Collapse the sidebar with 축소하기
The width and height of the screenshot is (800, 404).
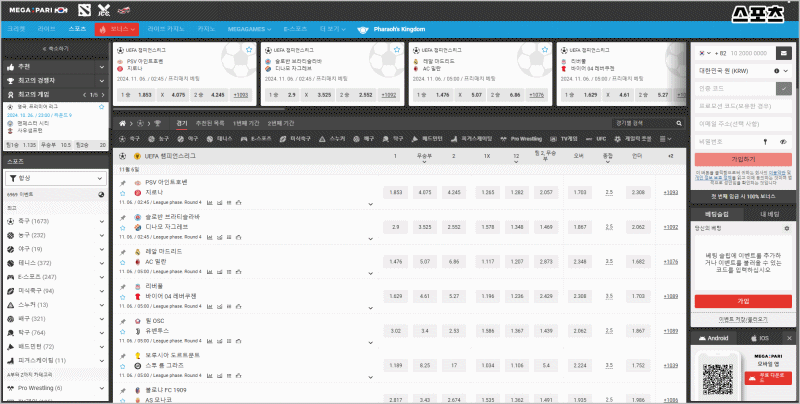pos(56,48)
